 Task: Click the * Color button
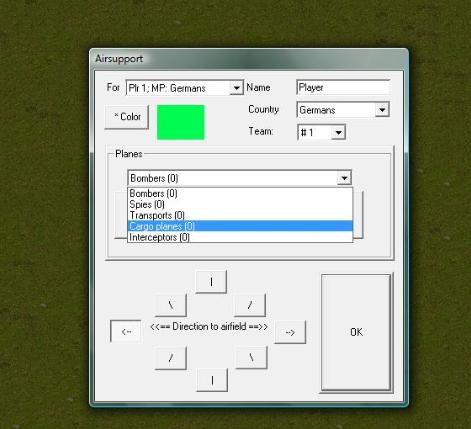point(127,117)
